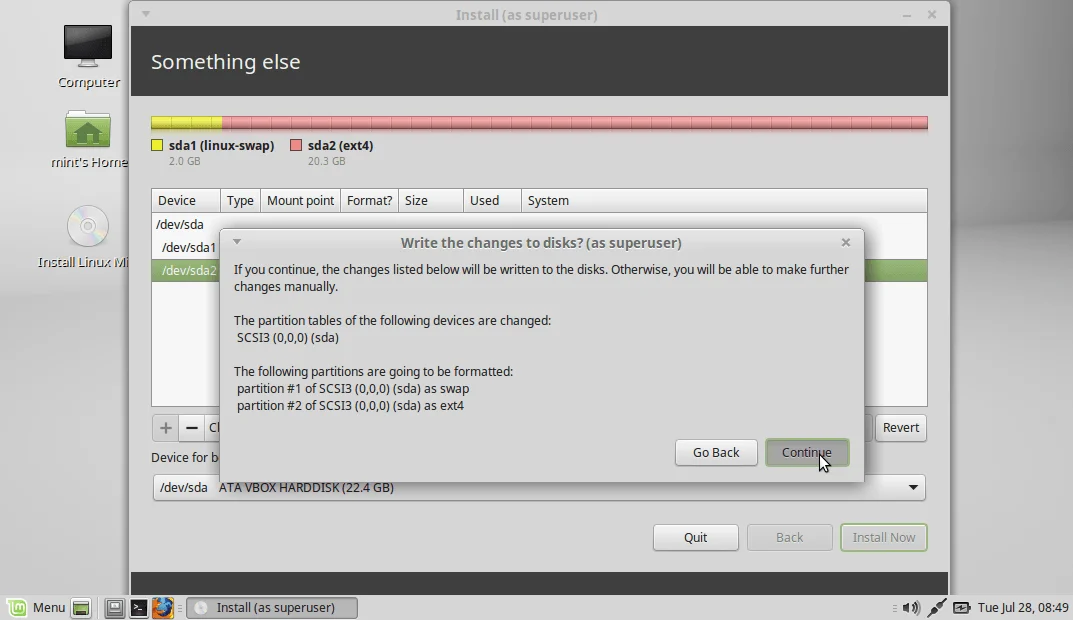Collapse the installer window title disclosure

[146, 14]
